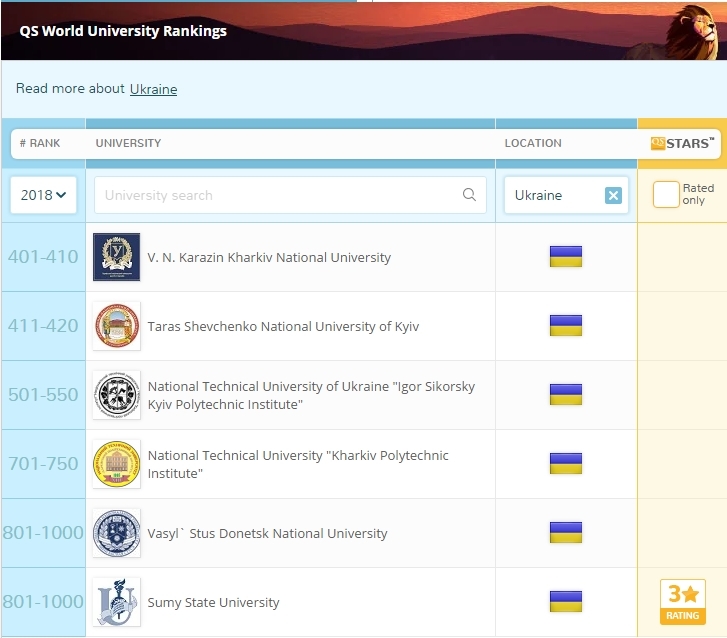Viewport: 727px width, 638px height.
Task: Click the Sumy State University logo
Action: (116, 602)
